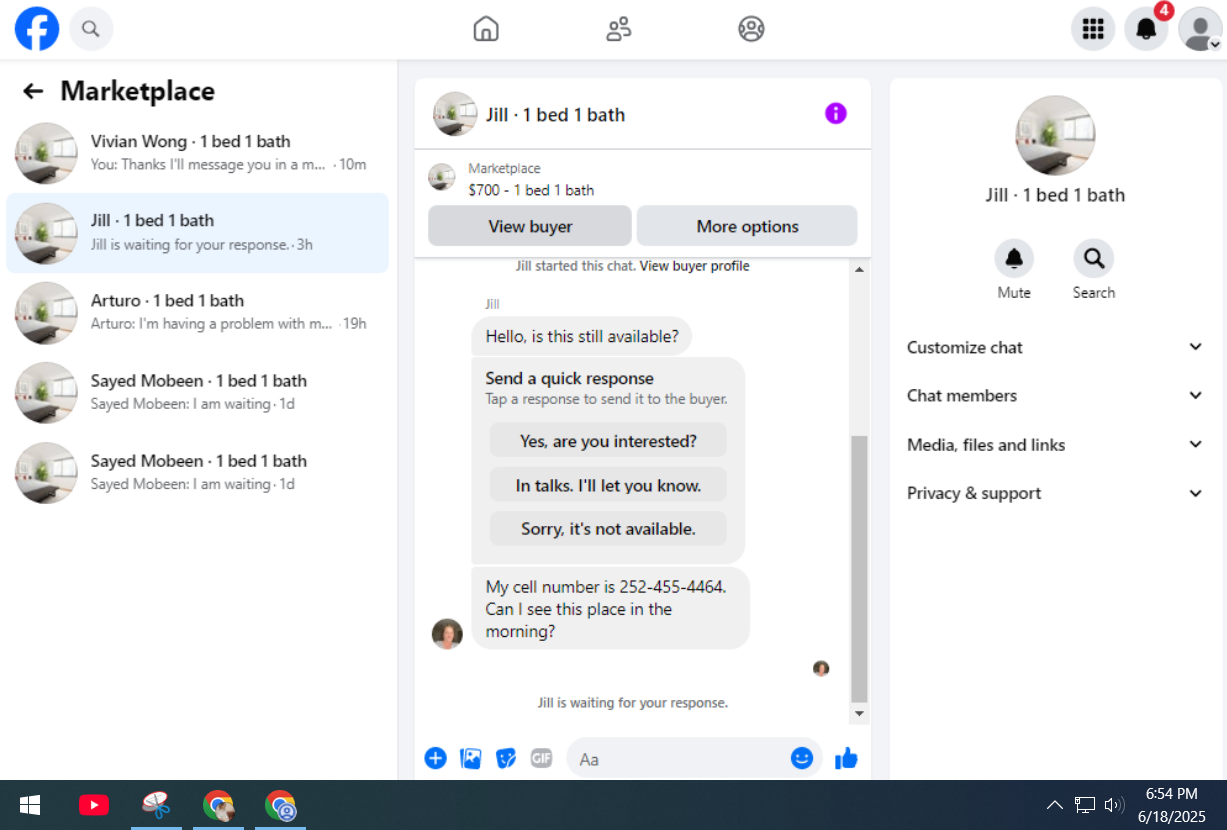Image resolution: width=1227 pixels, height=830 pixels.
Task: Click the seen-by small avatar indicator
Action: [x=821, y=668]
